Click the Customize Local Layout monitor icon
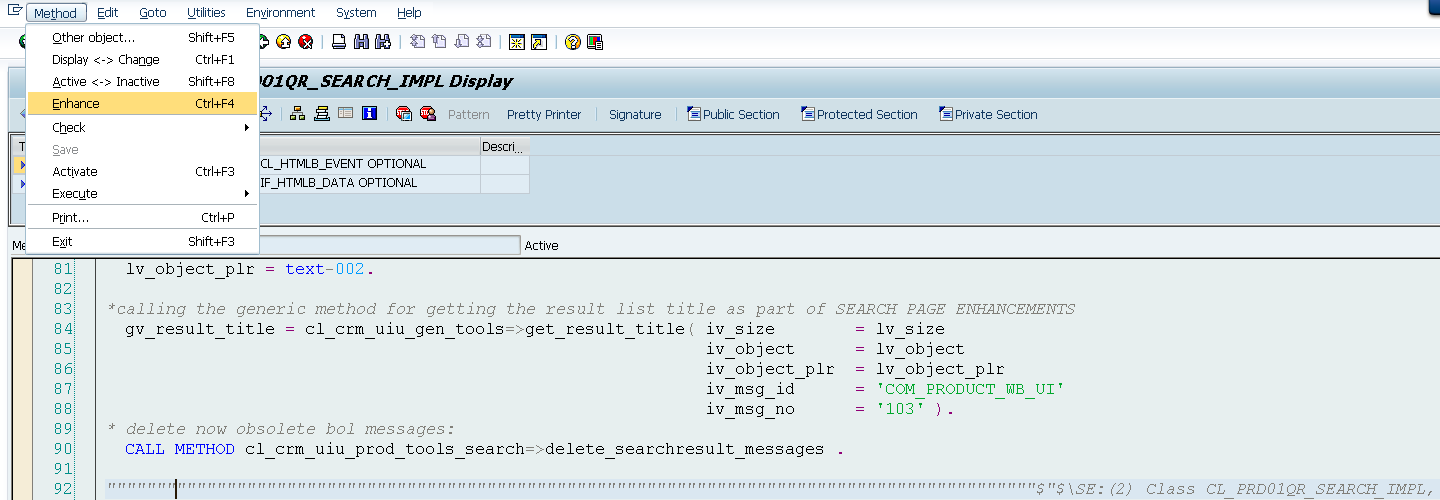The height and width of the screenshot is (500, 1440). tap(595, 42)
